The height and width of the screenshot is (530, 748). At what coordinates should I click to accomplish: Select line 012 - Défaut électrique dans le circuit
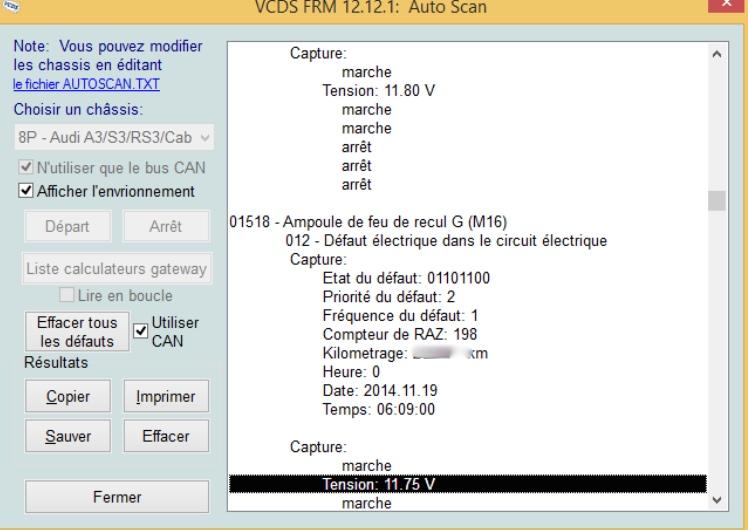[x=446, y=240]
